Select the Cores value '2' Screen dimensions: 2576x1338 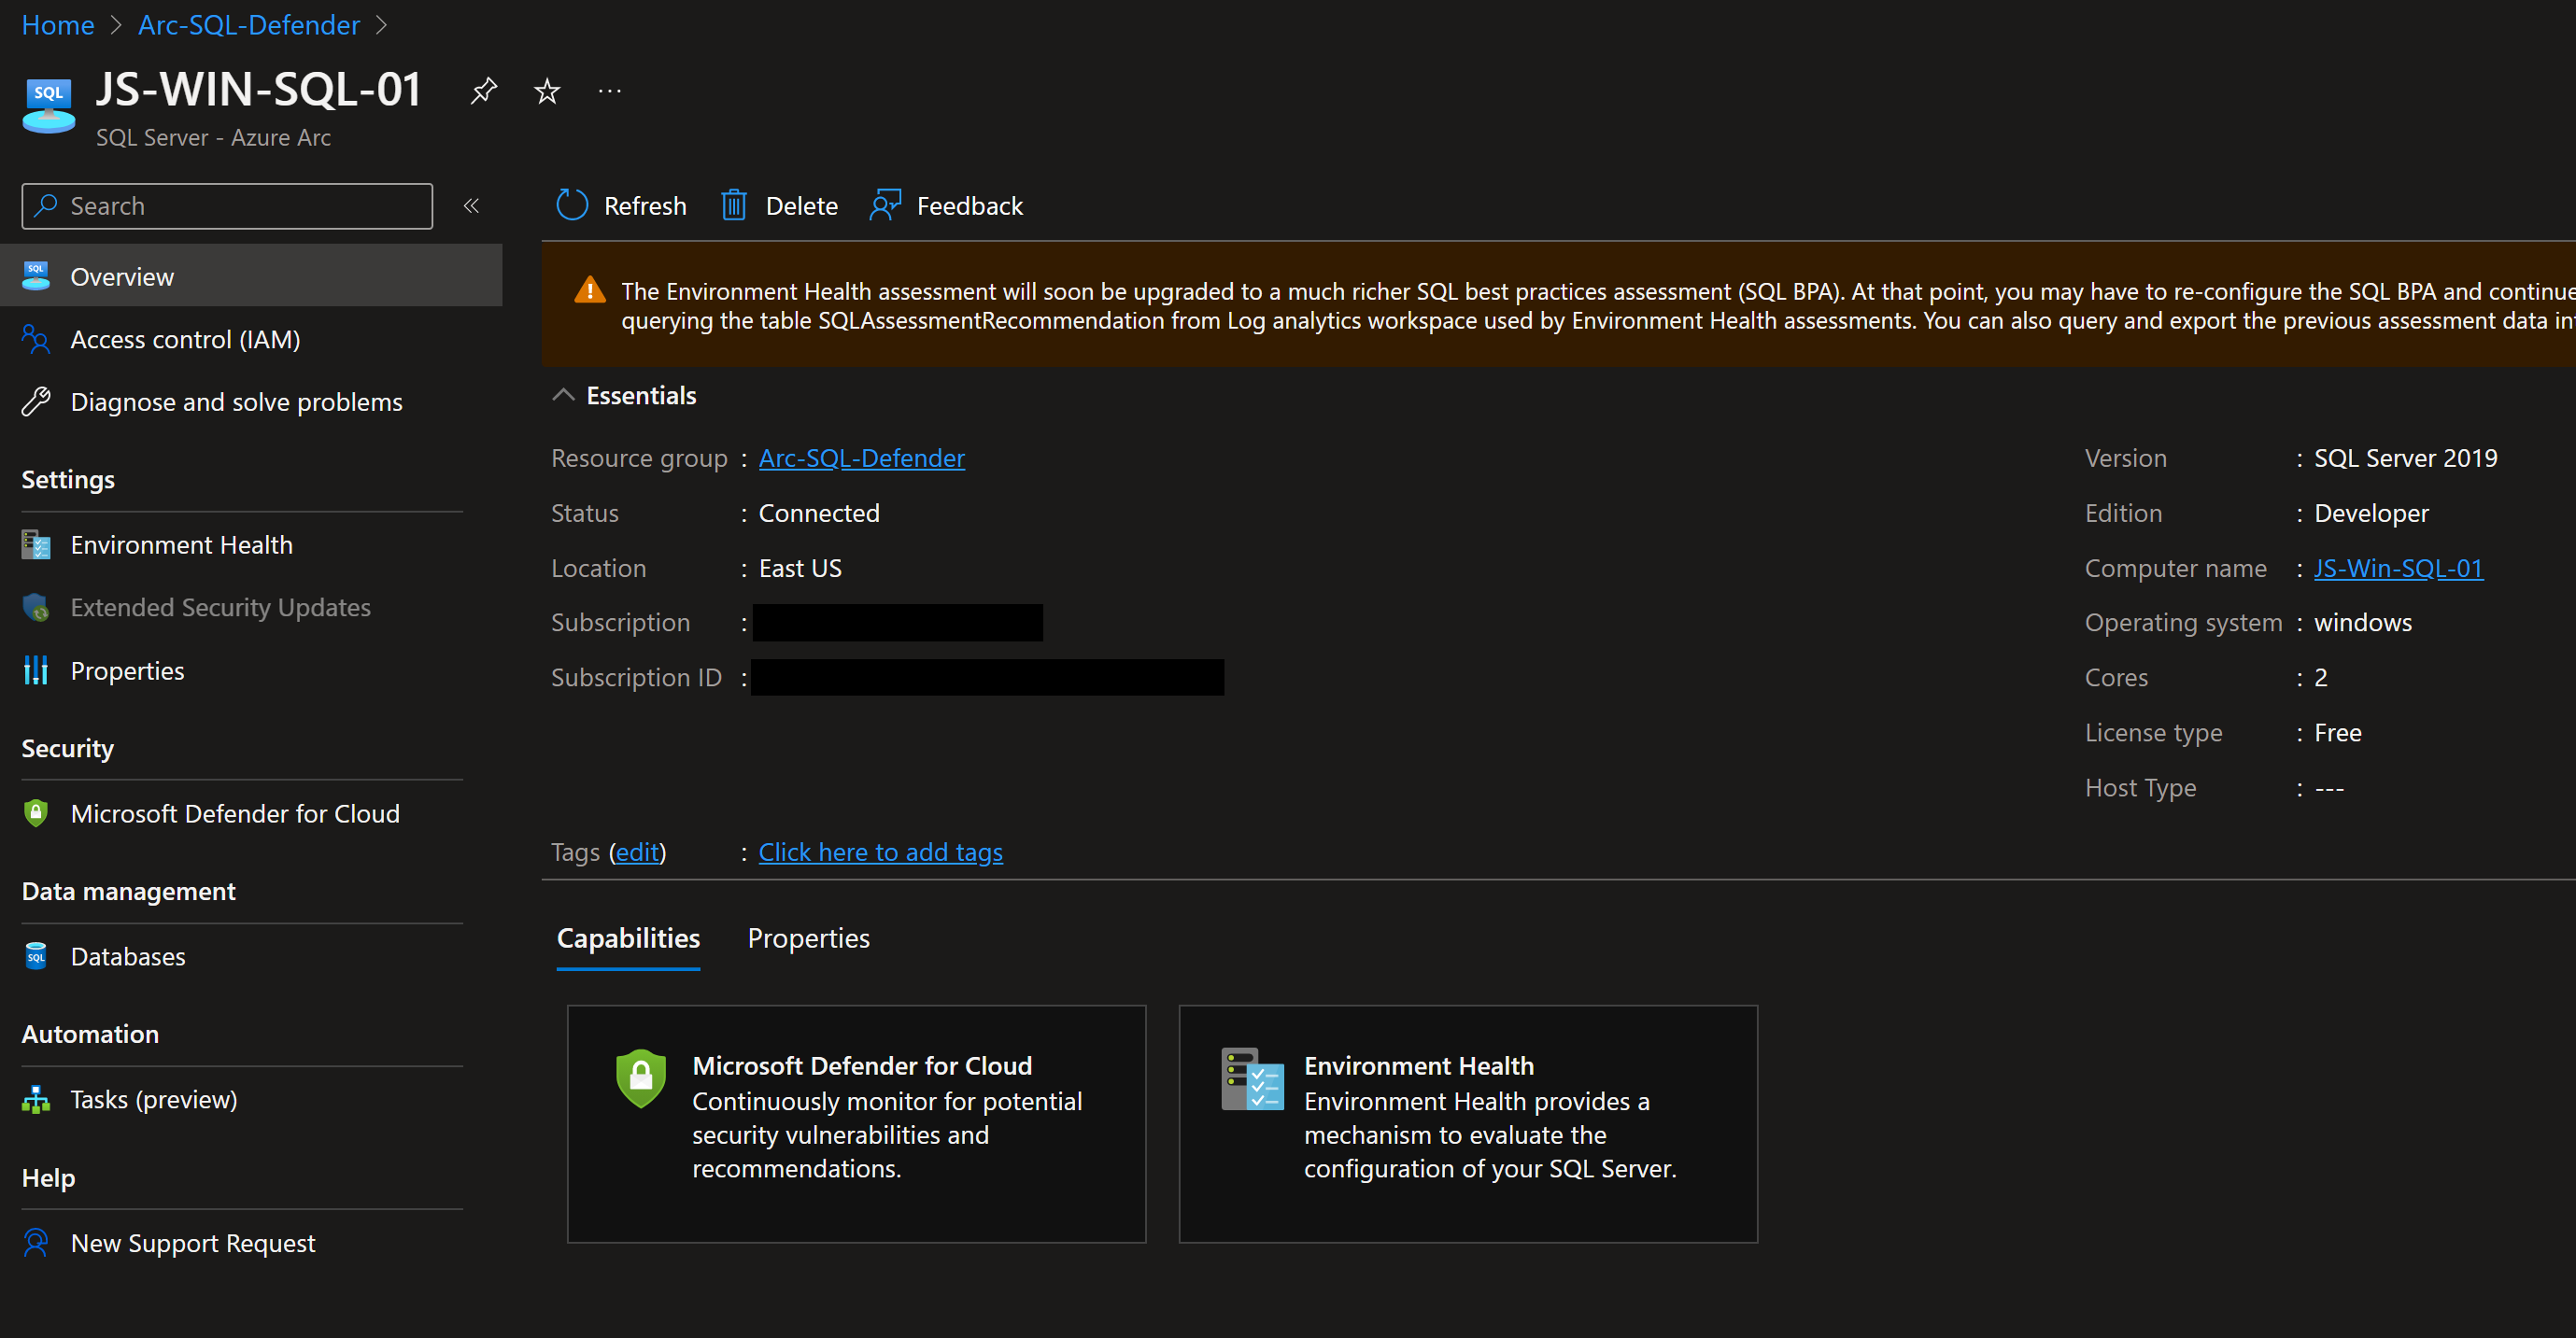tap(2321, 677)
